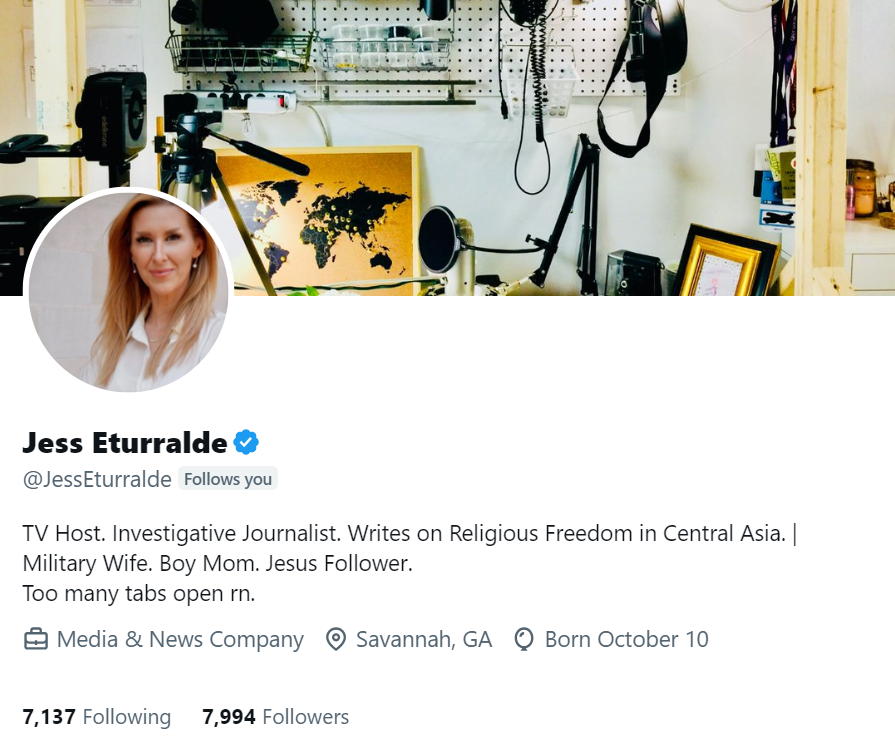
Task: Click the blue verified checkmark badge
Action: (246, 442)
